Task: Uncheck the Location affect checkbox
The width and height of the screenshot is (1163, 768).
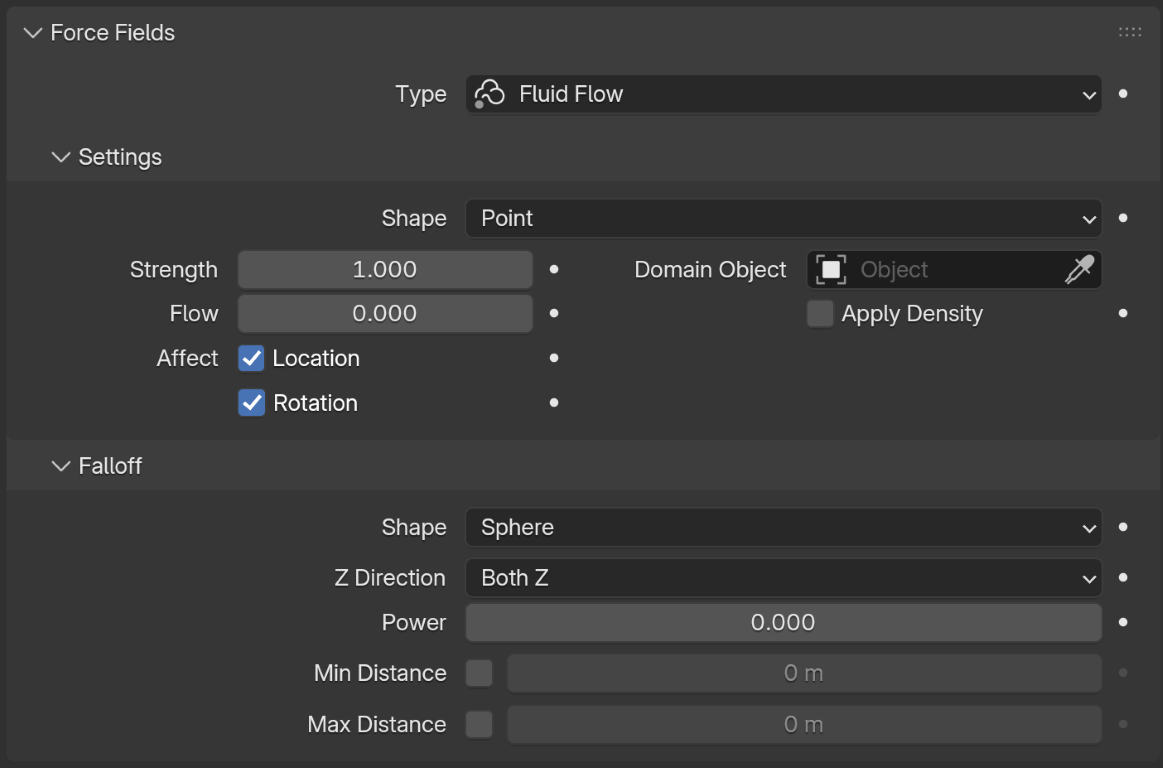Action: (x=251, y=358)
